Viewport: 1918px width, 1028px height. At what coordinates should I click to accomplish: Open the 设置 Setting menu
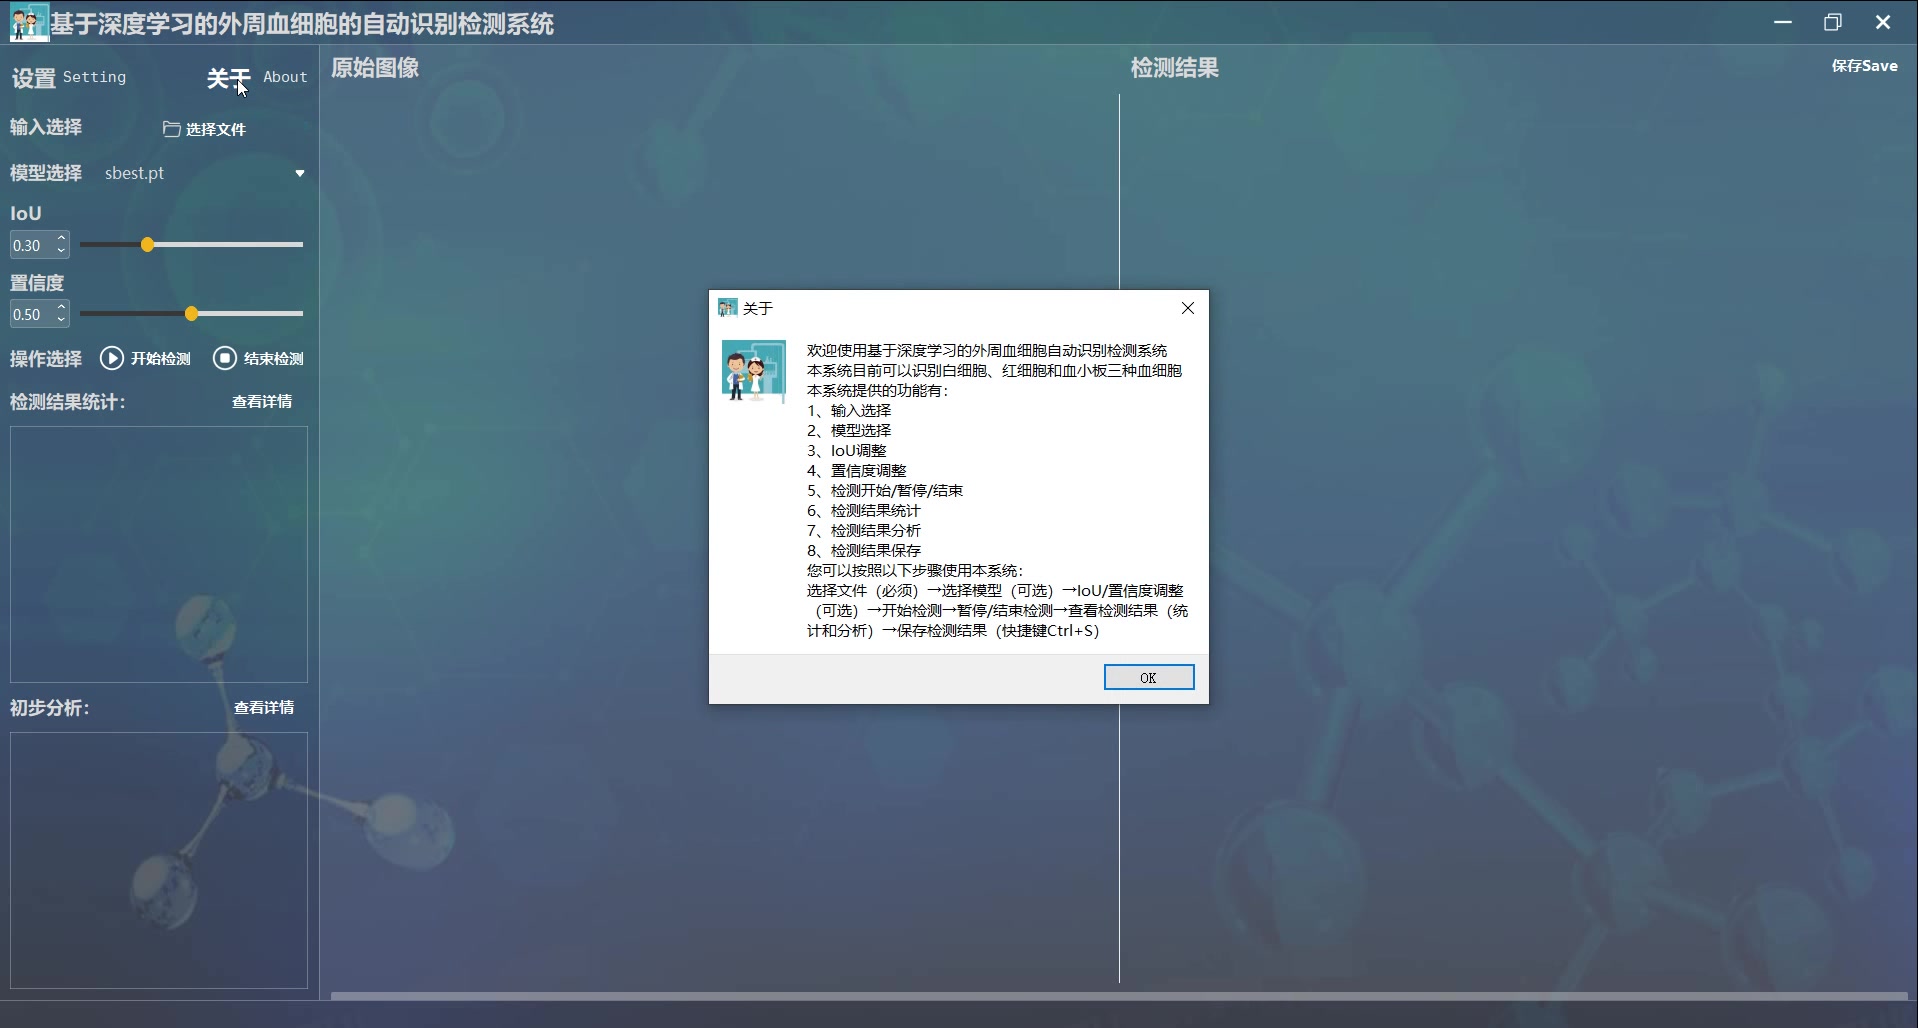[x=68, y=78]
